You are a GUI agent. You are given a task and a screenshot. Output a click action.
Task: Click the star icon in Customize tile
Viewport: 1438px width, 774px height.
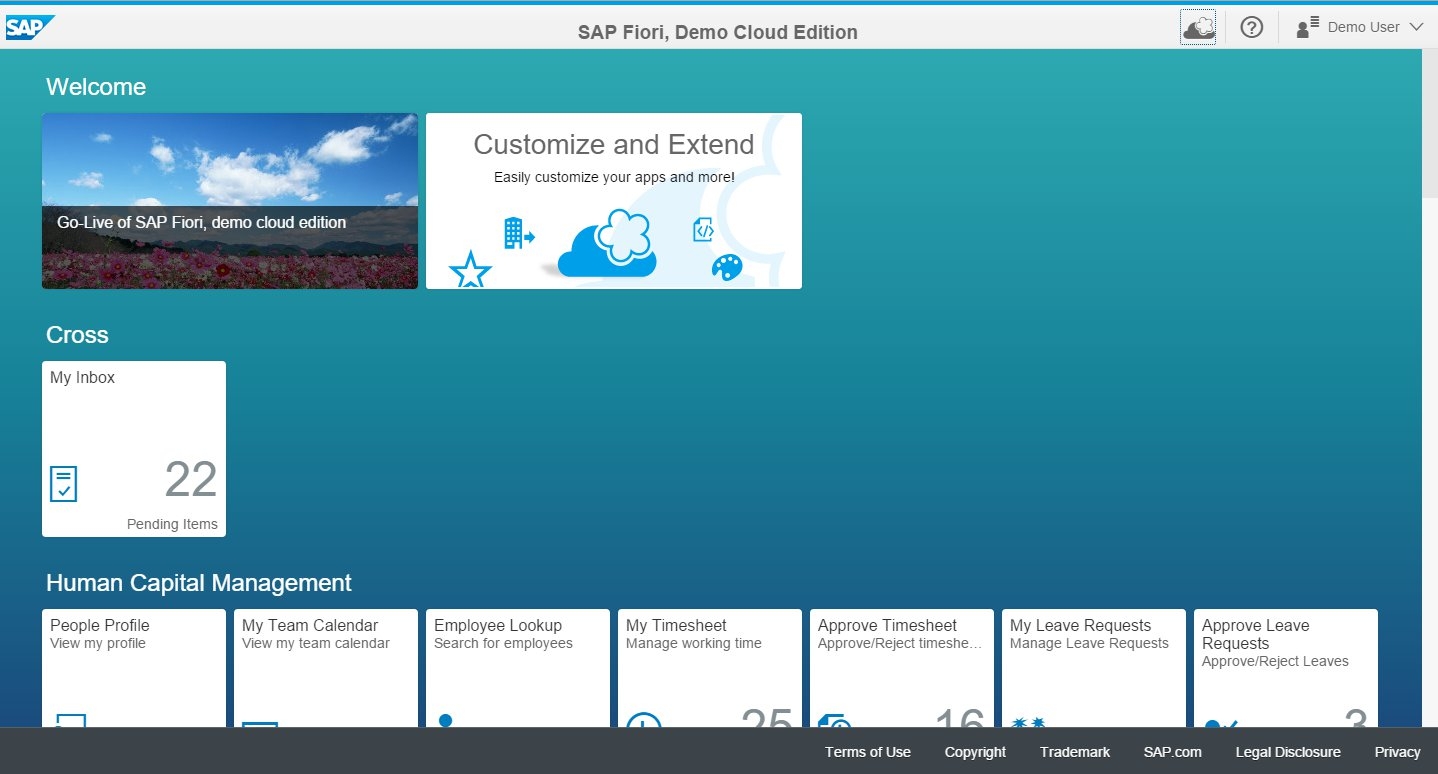[x=470, y=270]
